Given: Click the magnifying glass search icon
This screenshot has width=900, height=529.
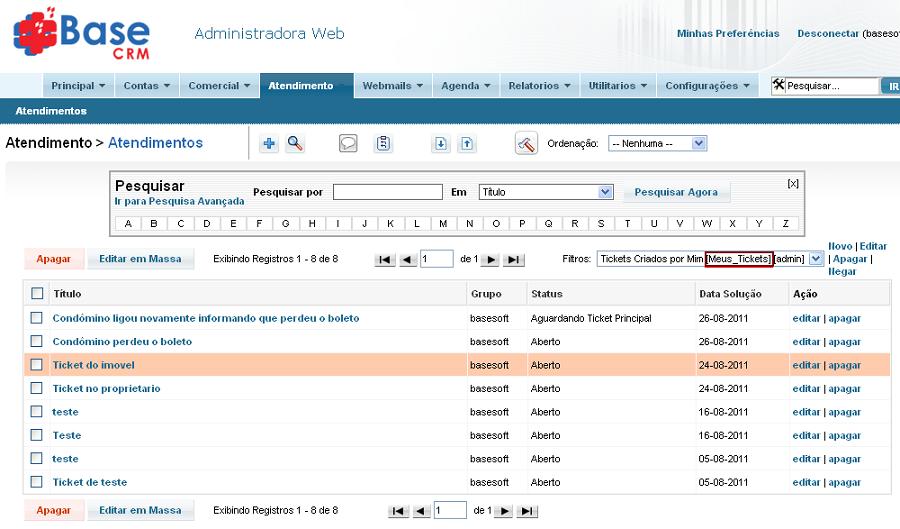Looking at the screenshot, I should point(295,144).
